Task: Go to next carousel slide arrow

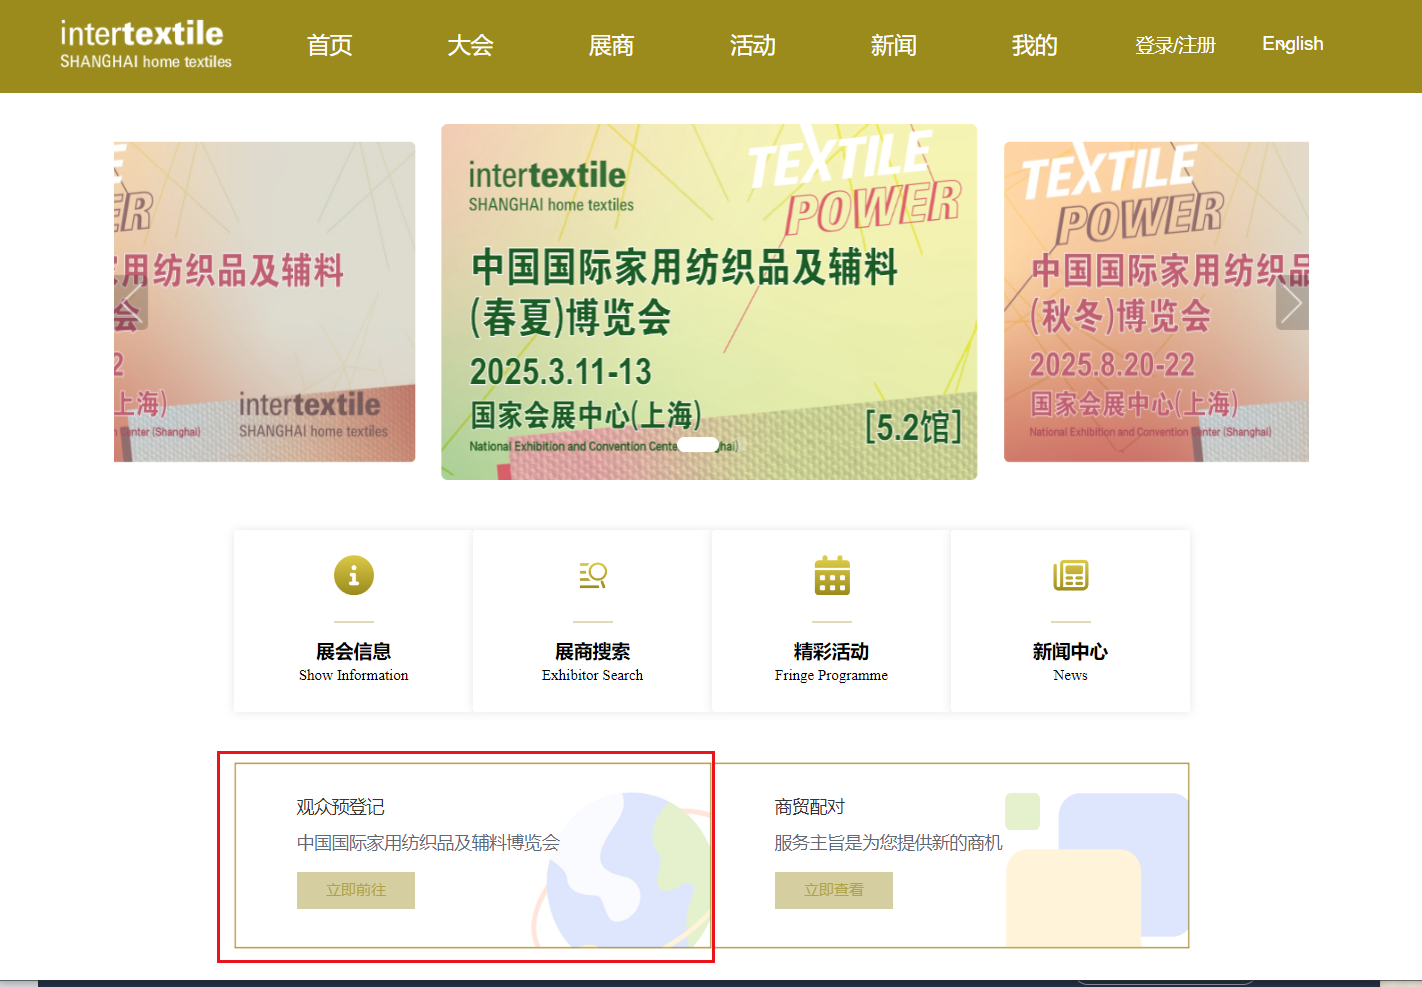Action: (1291, 303)
